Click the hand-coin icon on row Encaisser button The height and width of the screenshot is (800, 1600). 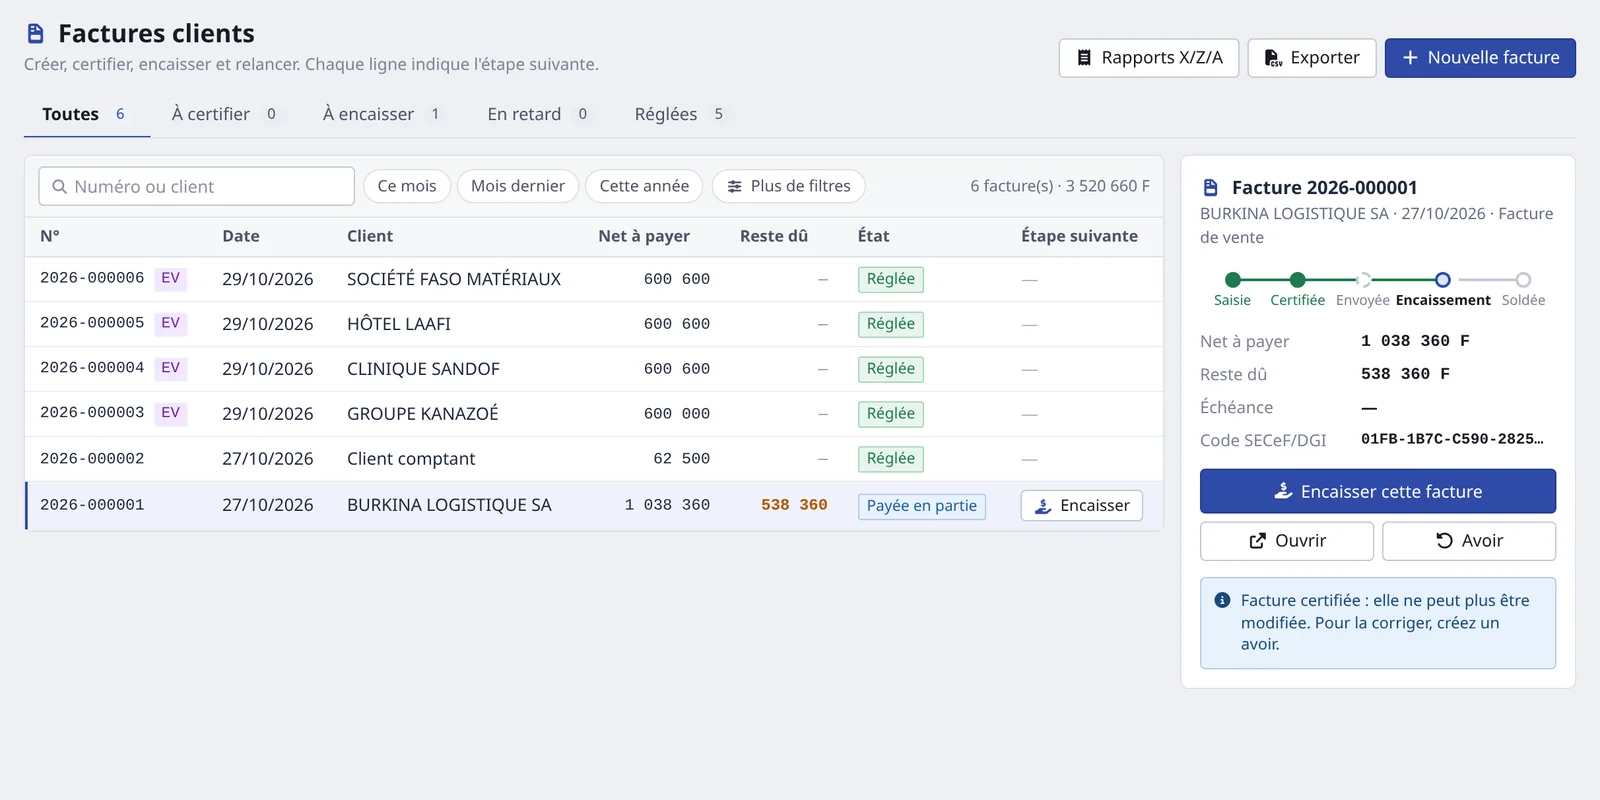(1043, 506)
